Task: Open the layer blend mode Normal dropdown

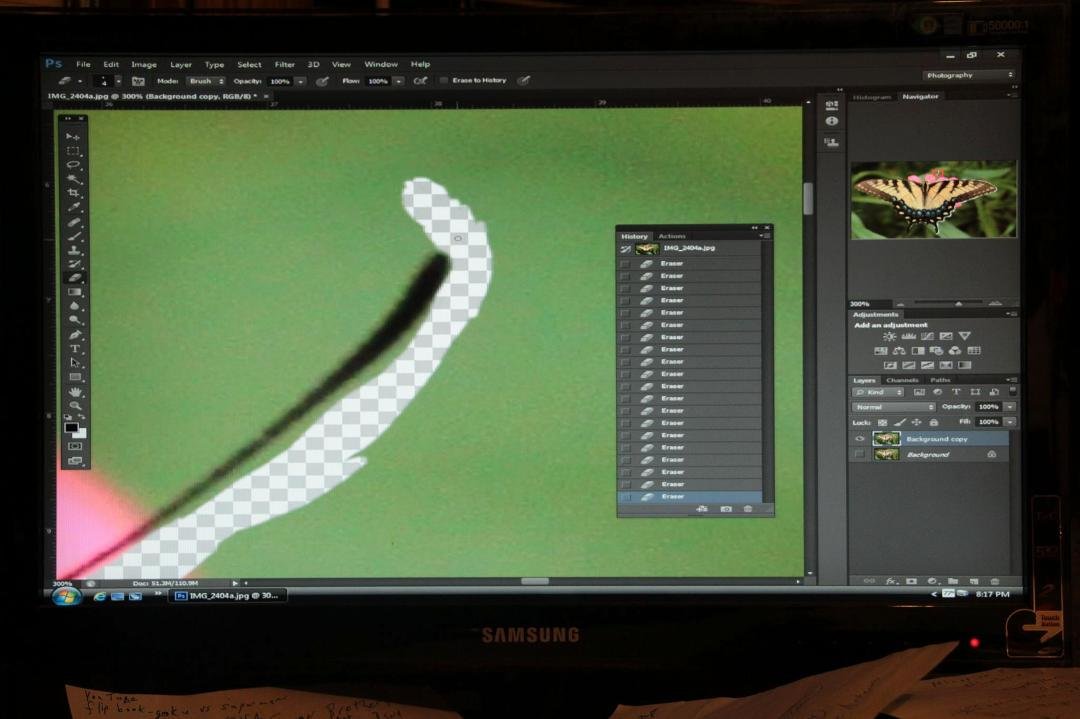Action: click(x=893, y=407)
